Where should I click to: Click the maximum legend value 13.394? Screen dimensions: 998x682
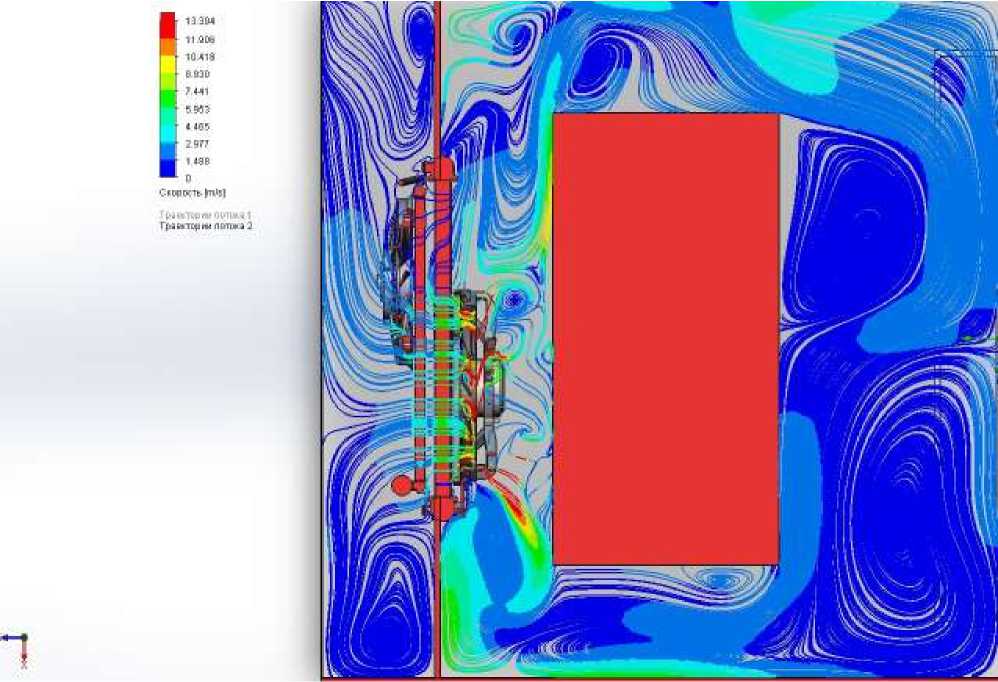point(199,22)
